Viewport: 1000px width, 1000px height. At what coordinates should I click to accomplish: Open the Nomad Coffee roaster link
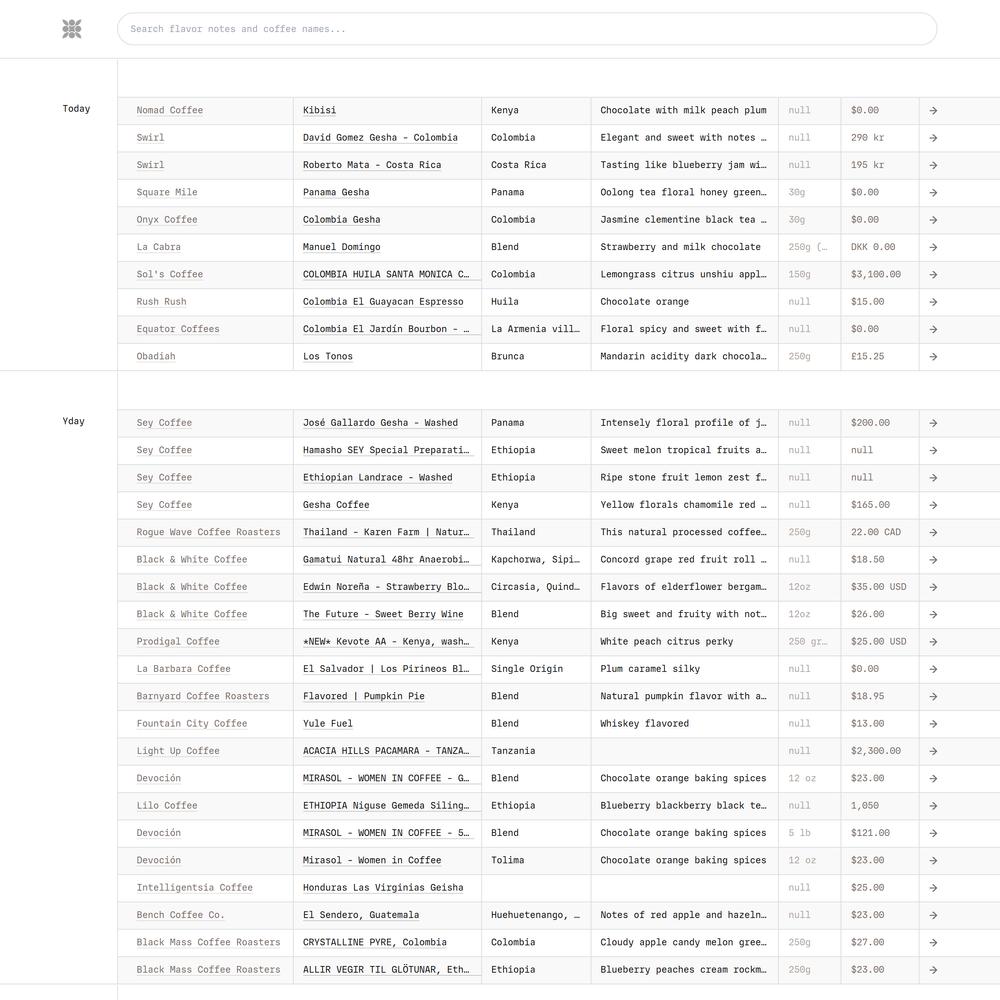170,110
